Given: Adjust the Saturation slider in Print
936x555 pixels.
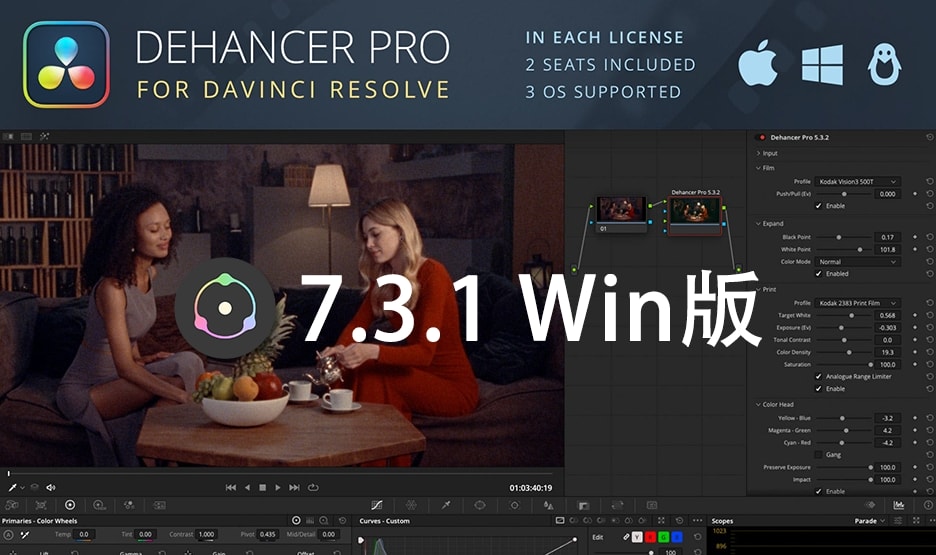Looking at the screenshot, I should [x=843, y=365].
